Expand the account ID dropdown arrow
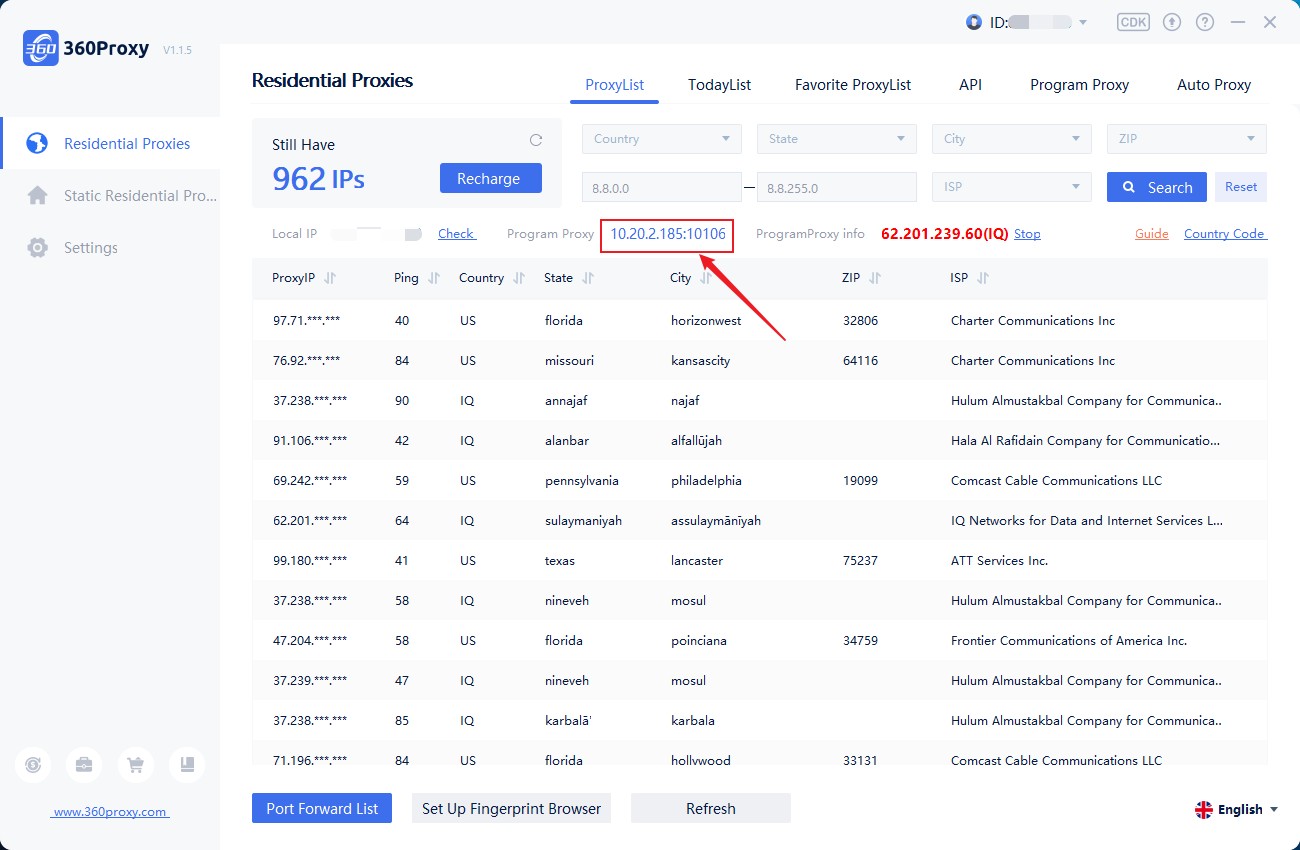The width and height of the screenshot is (1300, 850). coord(1082,22)
